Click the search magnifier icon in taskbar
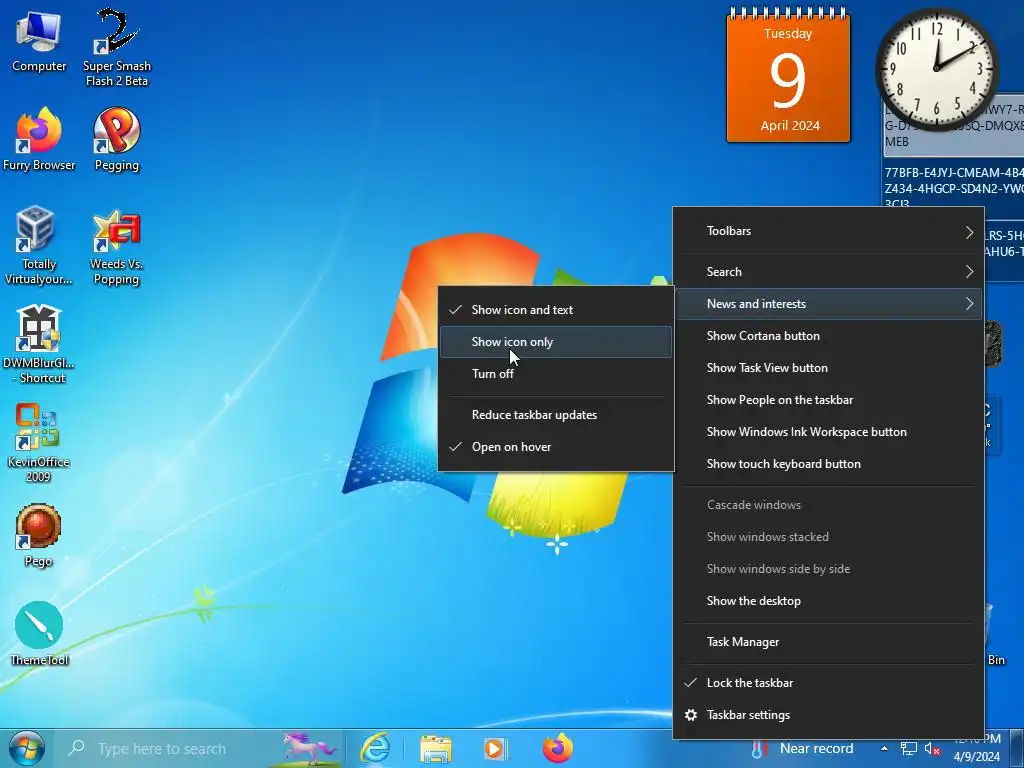 [x=76, y=748]
